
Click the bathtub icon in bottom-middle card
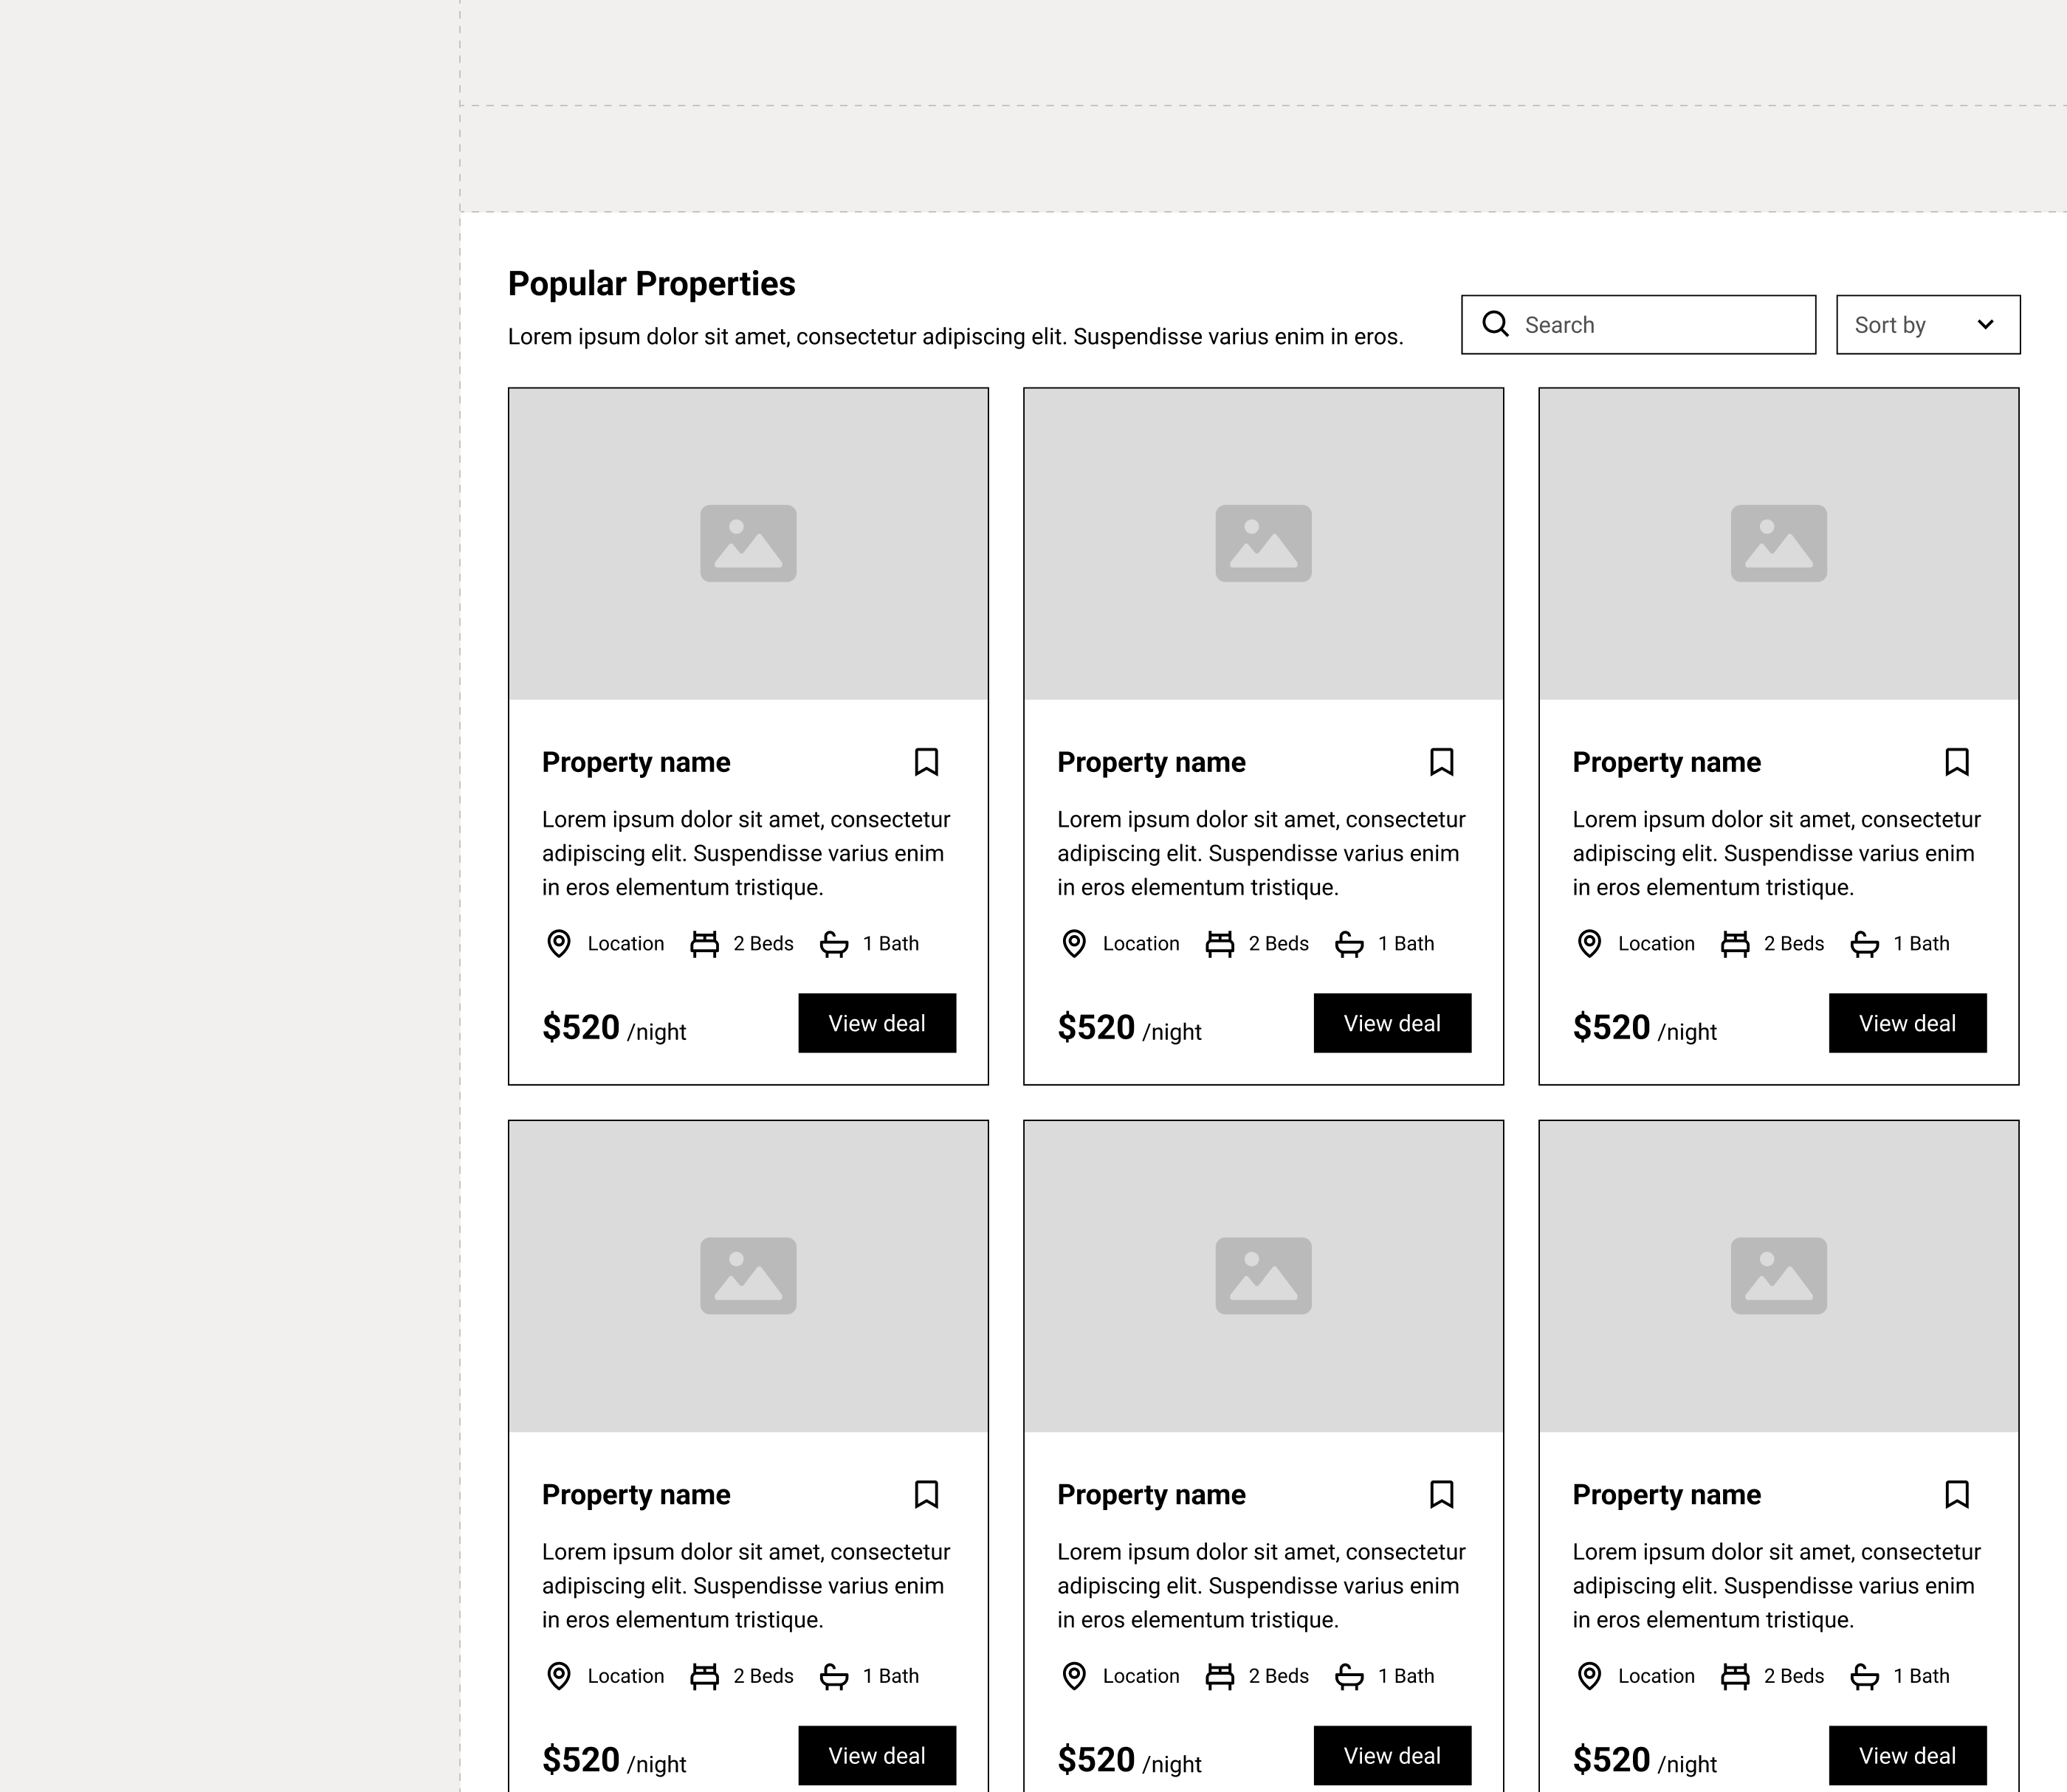[x=1349, y=1676]
